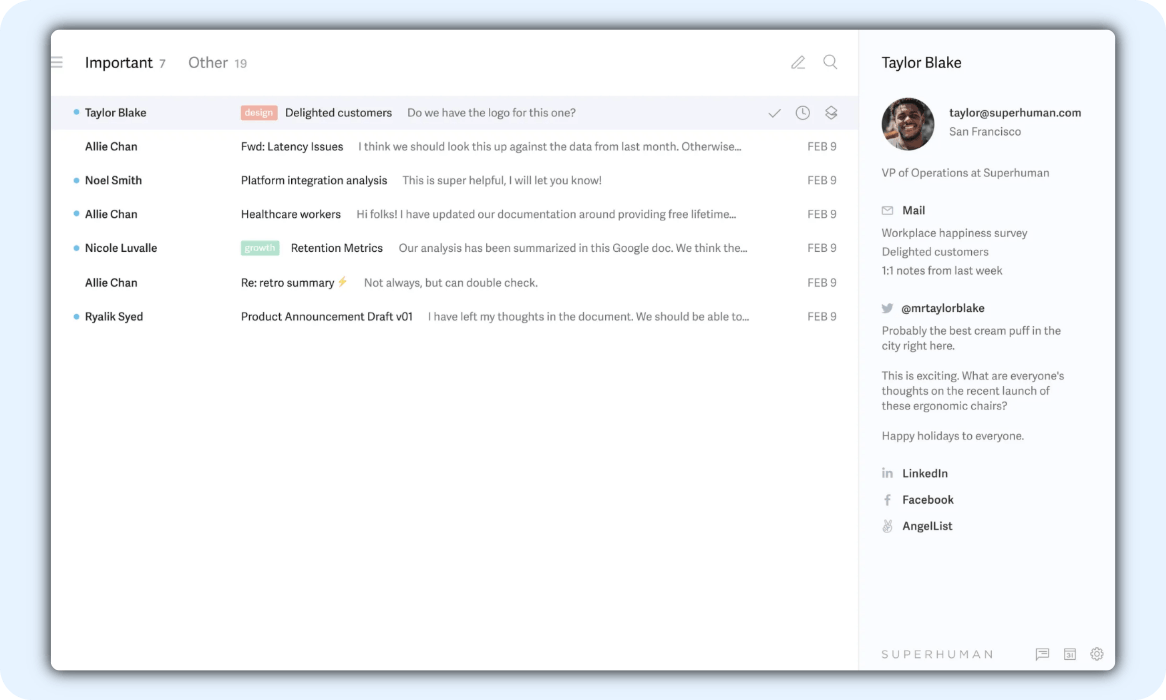Screen dimensions: 1166x700
Task: Click the layers icon on Taylor Blake row
Action: pos(831,113)
